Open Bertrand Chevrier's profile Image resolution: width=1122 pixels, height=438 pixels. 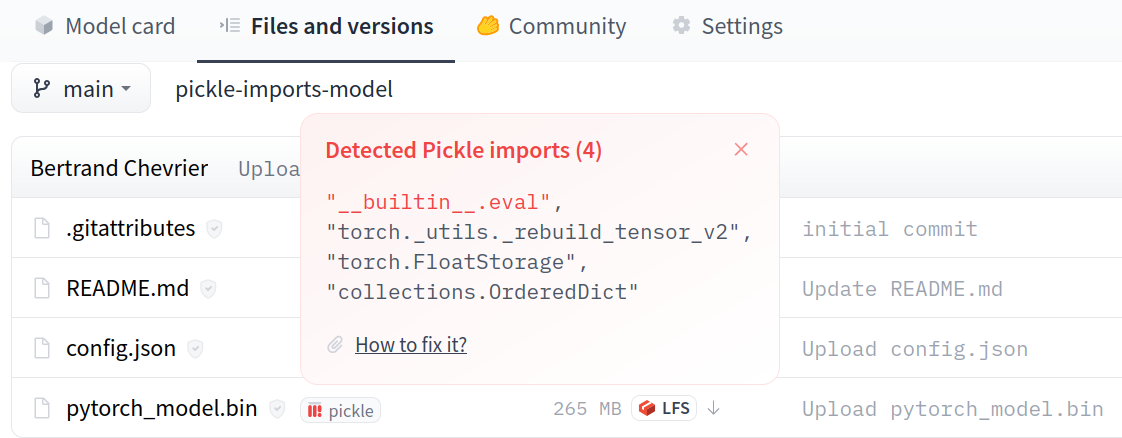click(x=119, y=168)
